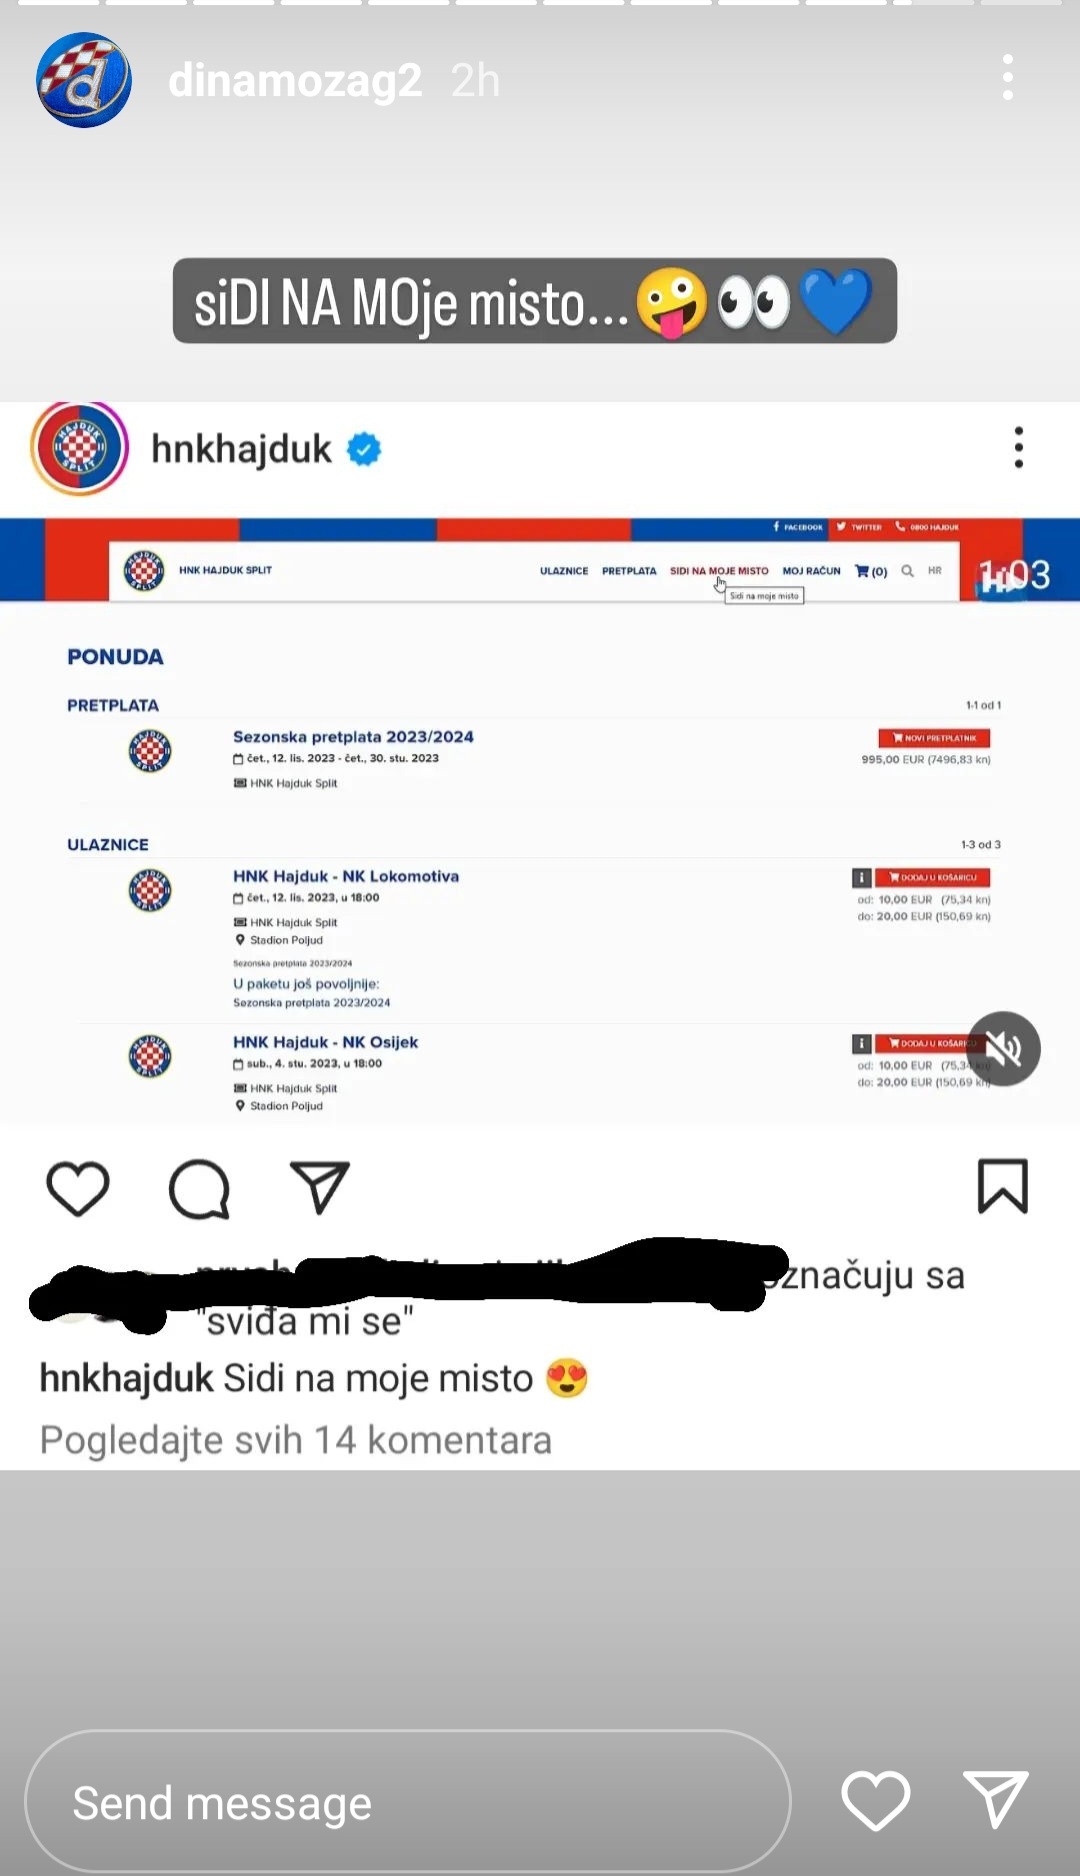
Task: Share the post with the paper plane icon
Action: pyautogui.click(x=320, y=1187)
